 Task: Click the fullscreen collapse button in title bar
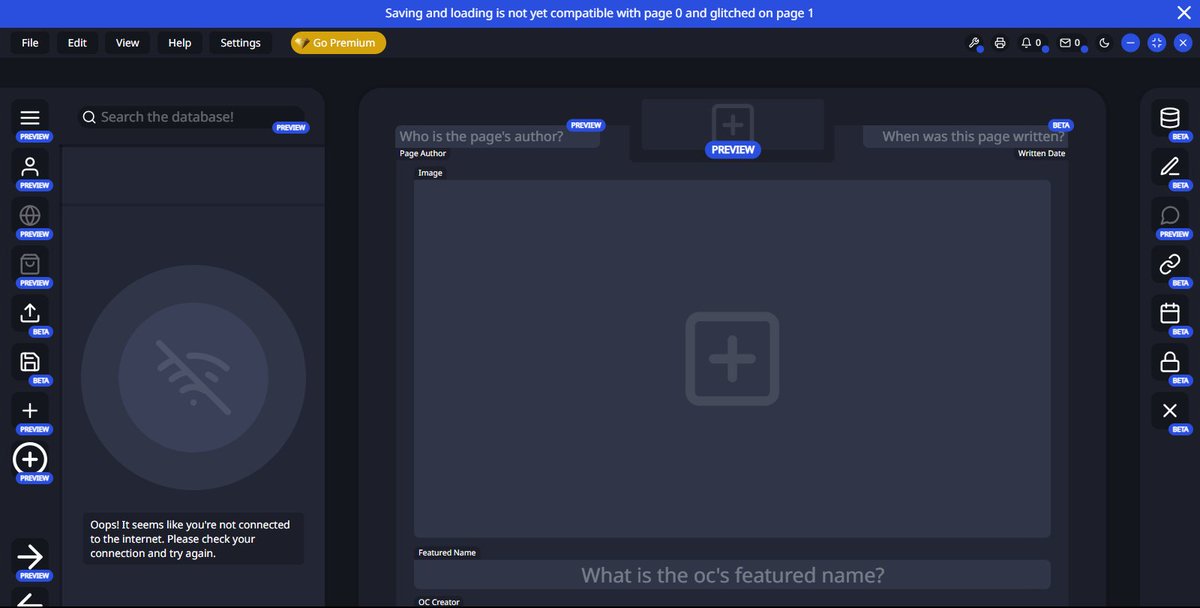click(1157, 43)
